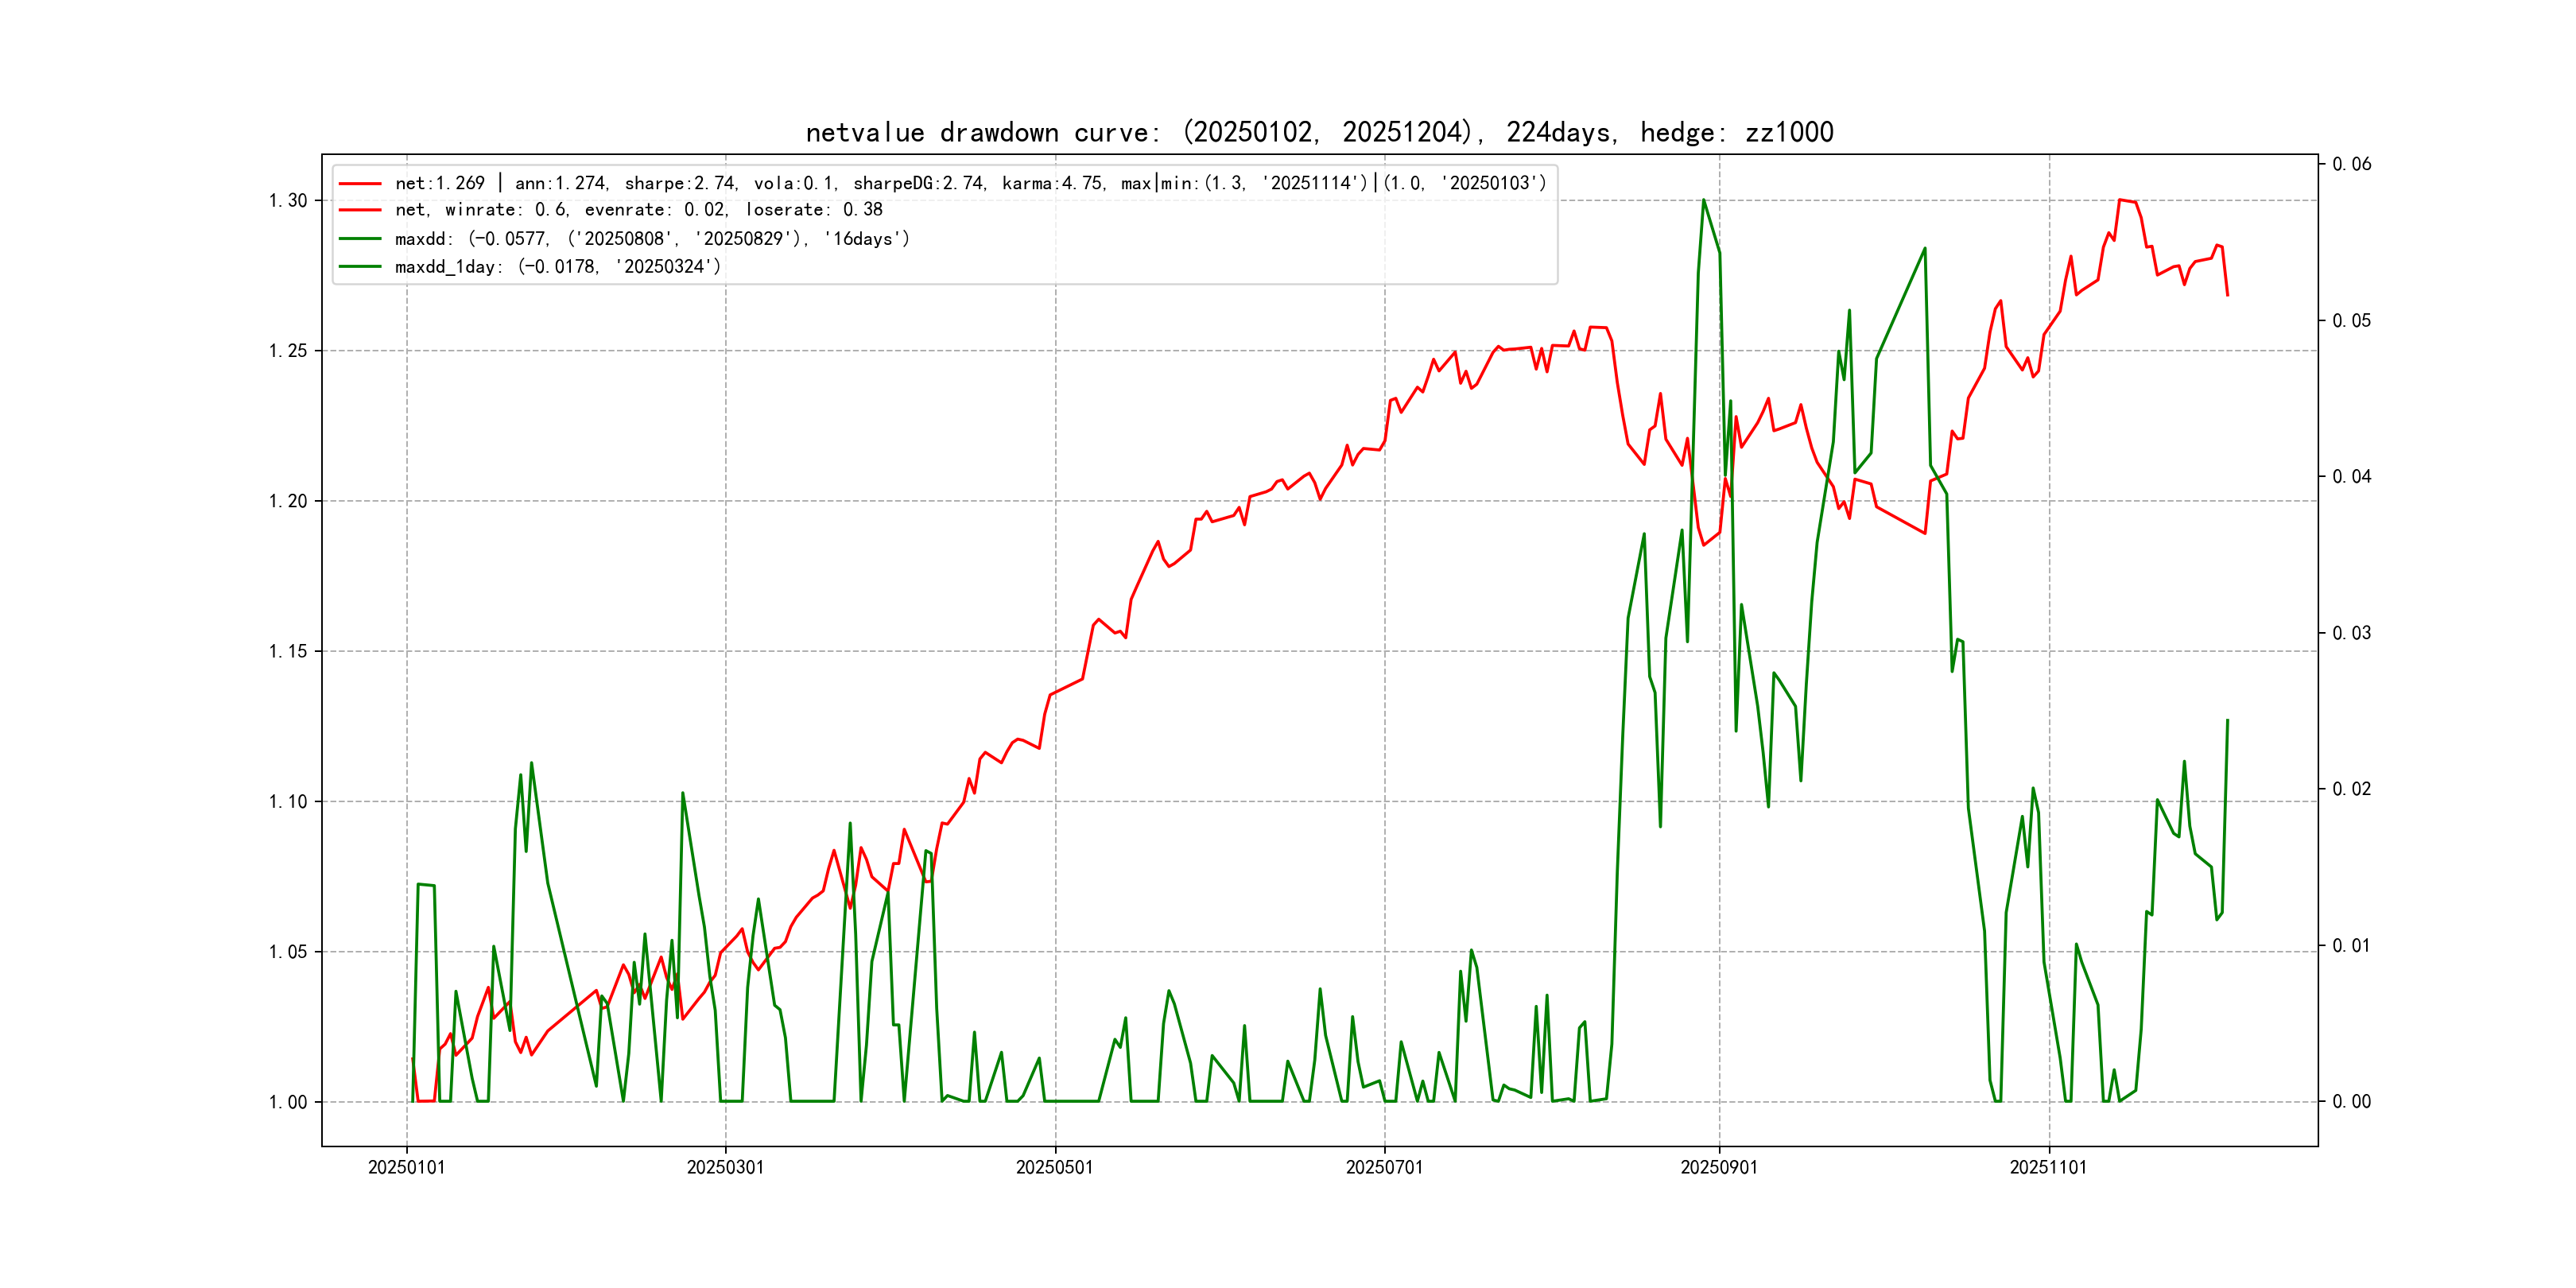Viewport: 2576px width, 1288px height.
Task: Click the green swatch beside maxdd_1day legend entry
Action: point(360,267)
